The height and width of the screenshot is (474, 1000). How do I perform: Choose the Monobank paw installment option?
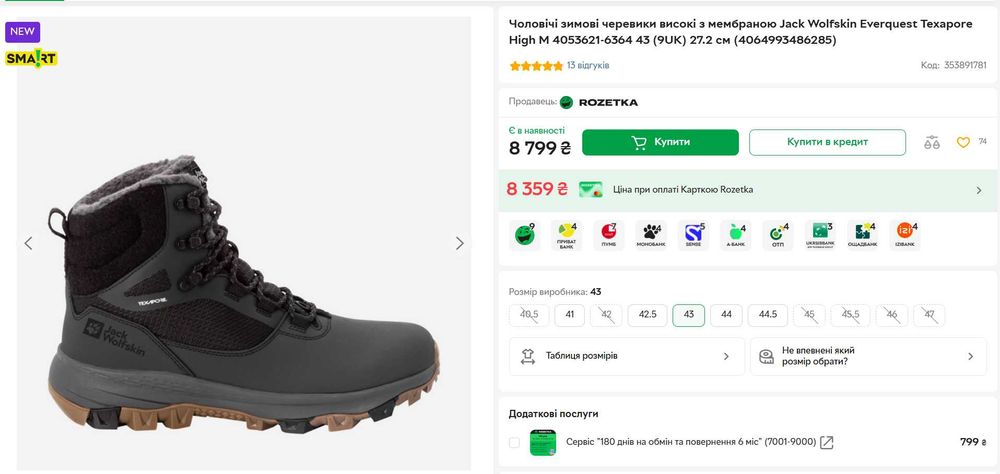point(651,236)
